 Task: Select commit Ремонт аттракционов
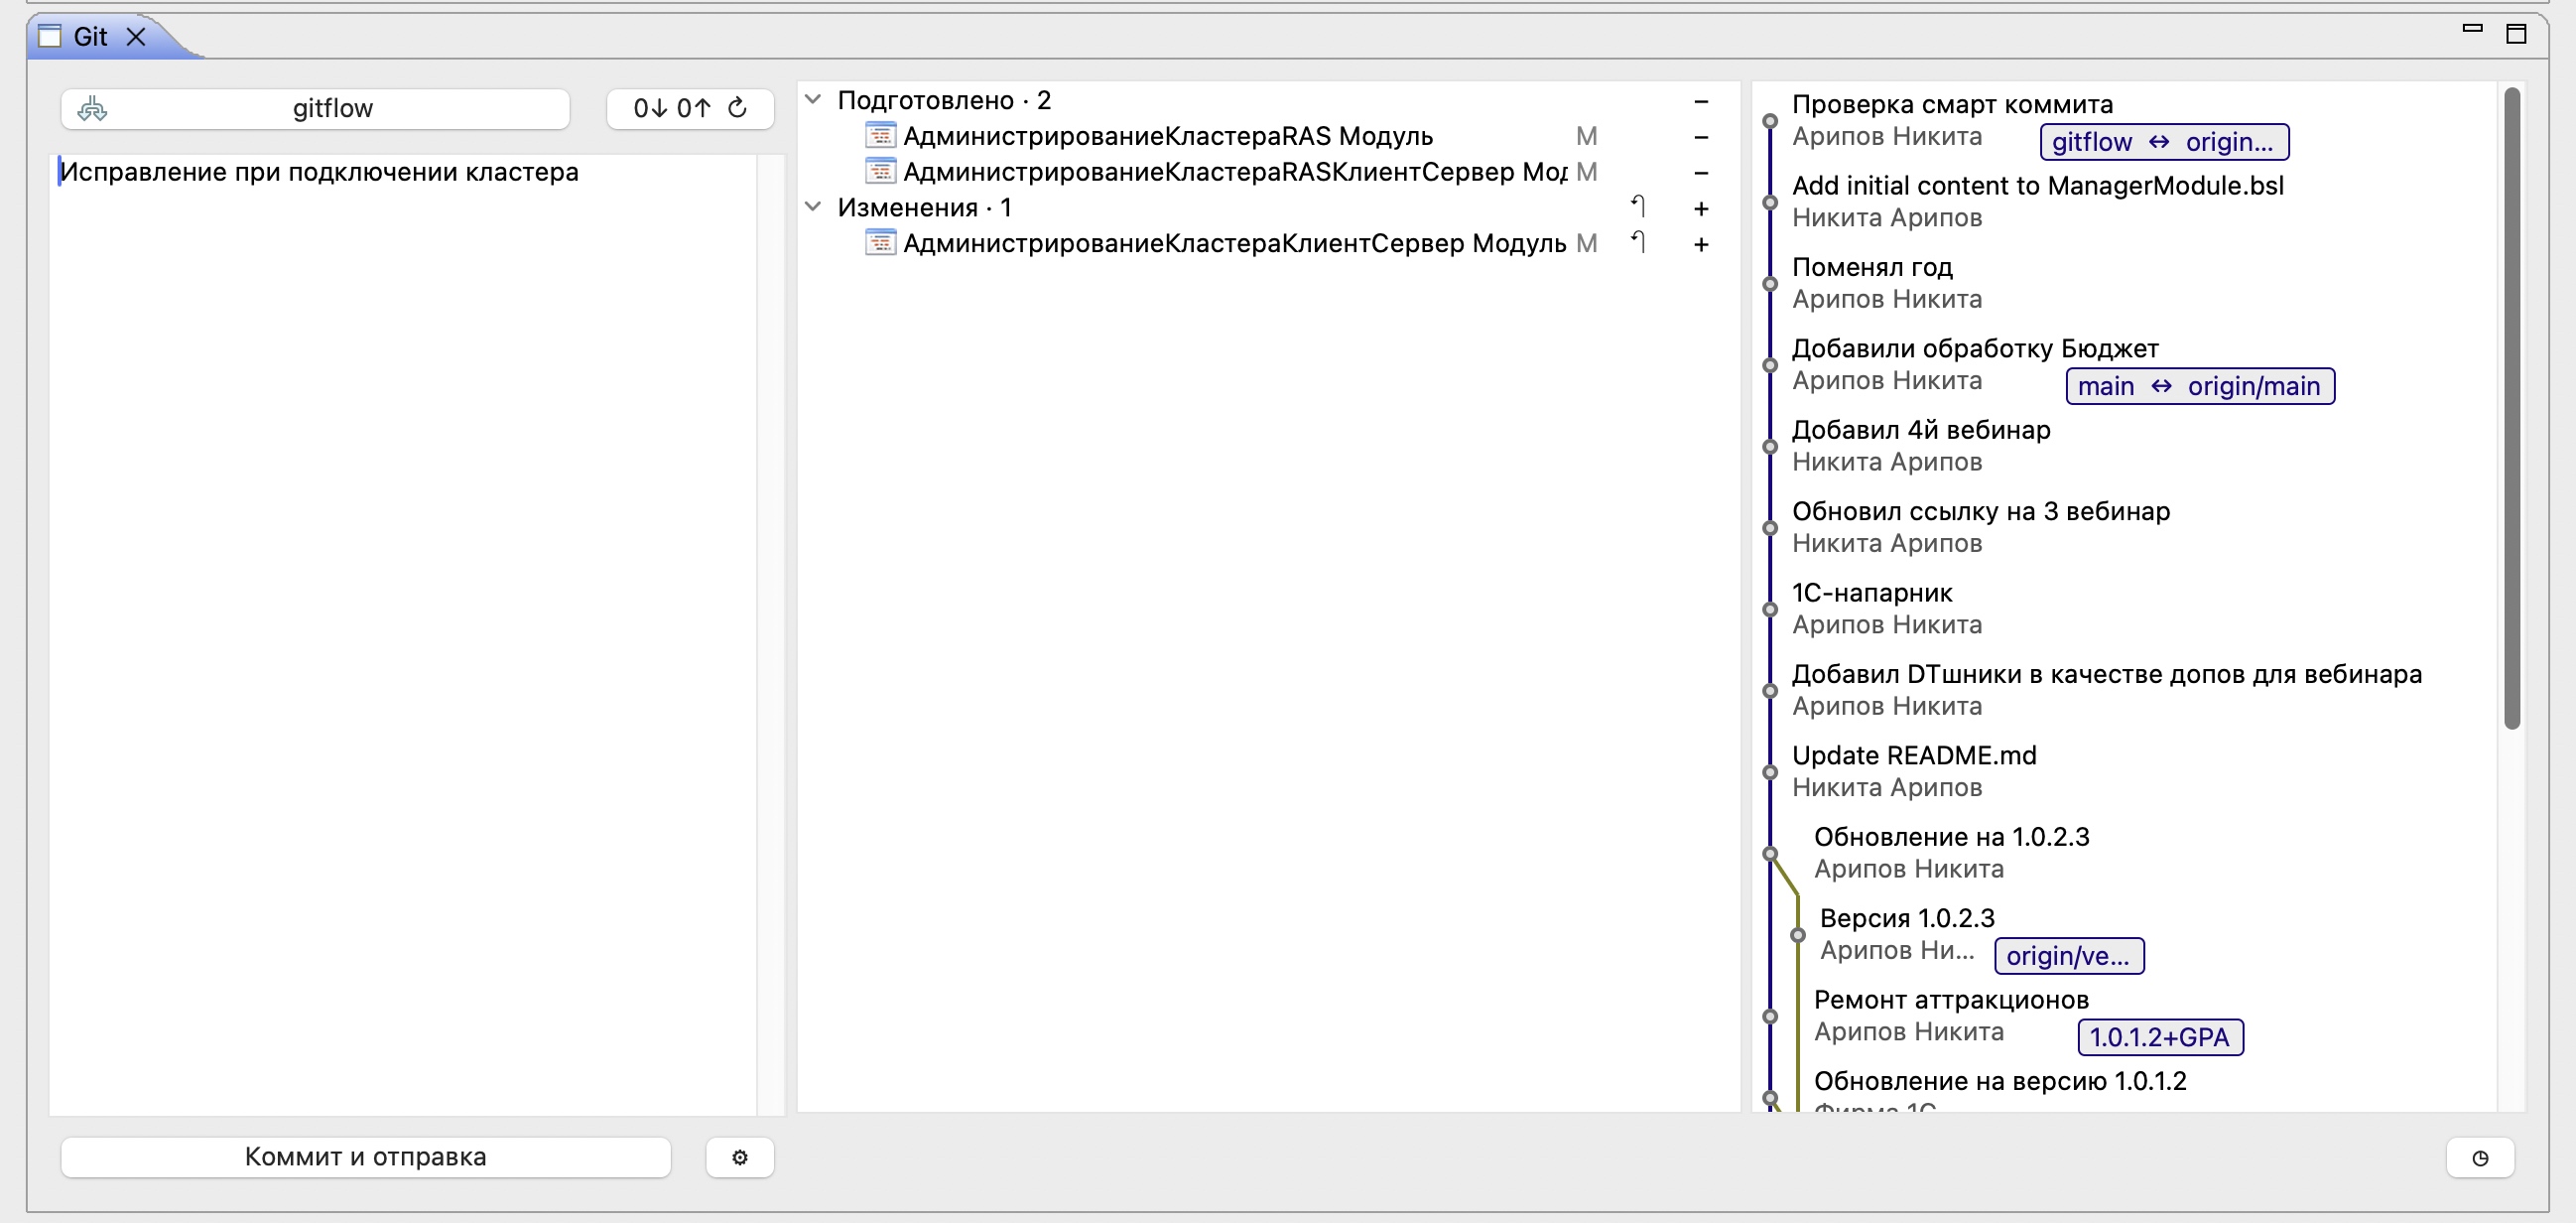coord(1951,1000)
